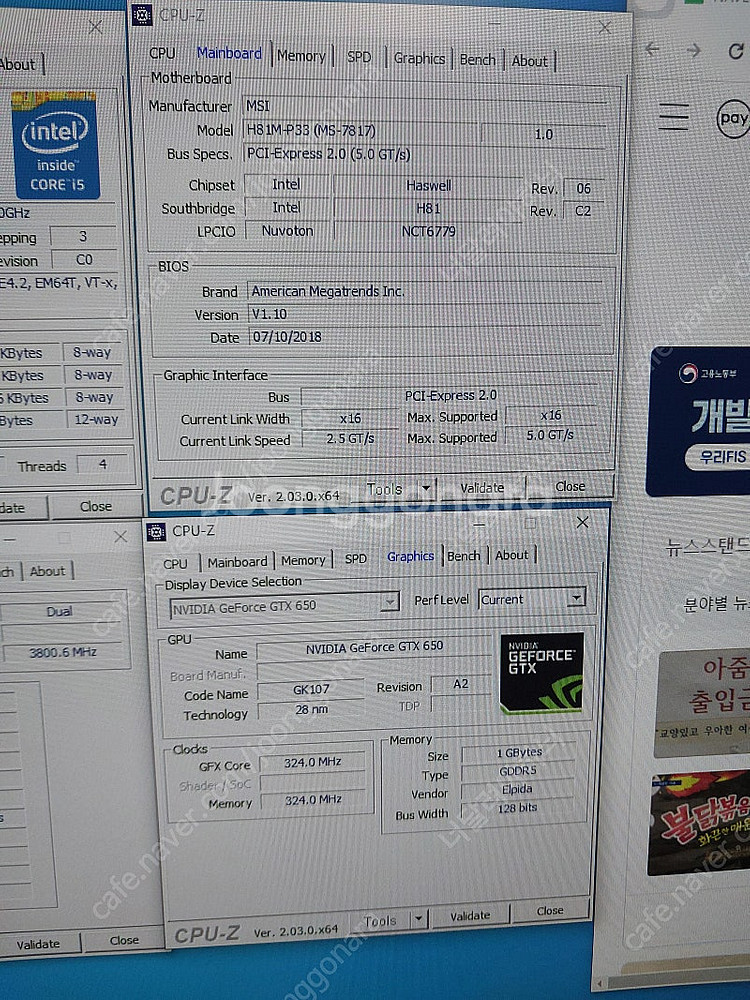750x1000 pixels.
Task: Click Southbridge H81 value field
Action: point(428,209)
